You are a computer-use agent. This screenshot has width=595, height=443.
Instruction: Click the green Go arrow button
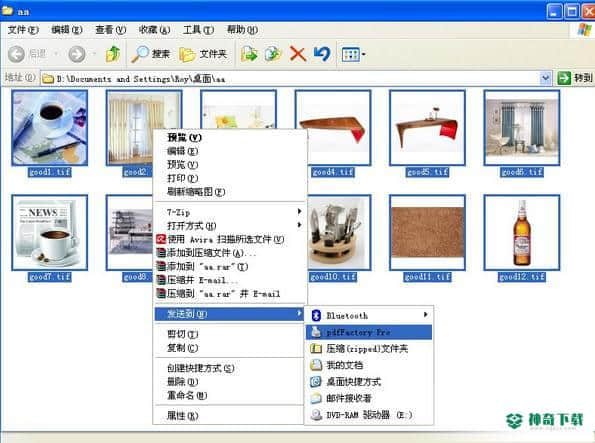(x=564, y=78)
